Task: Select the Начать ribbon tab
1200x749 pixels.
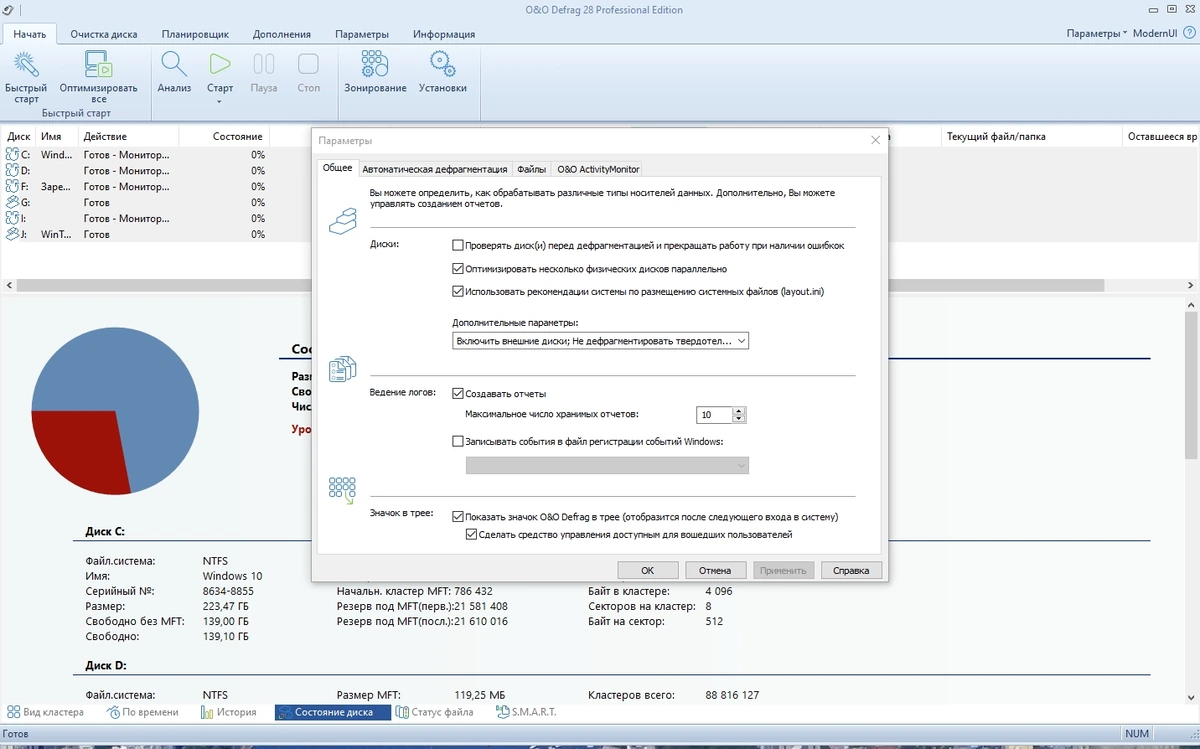Action: (29, 34)
